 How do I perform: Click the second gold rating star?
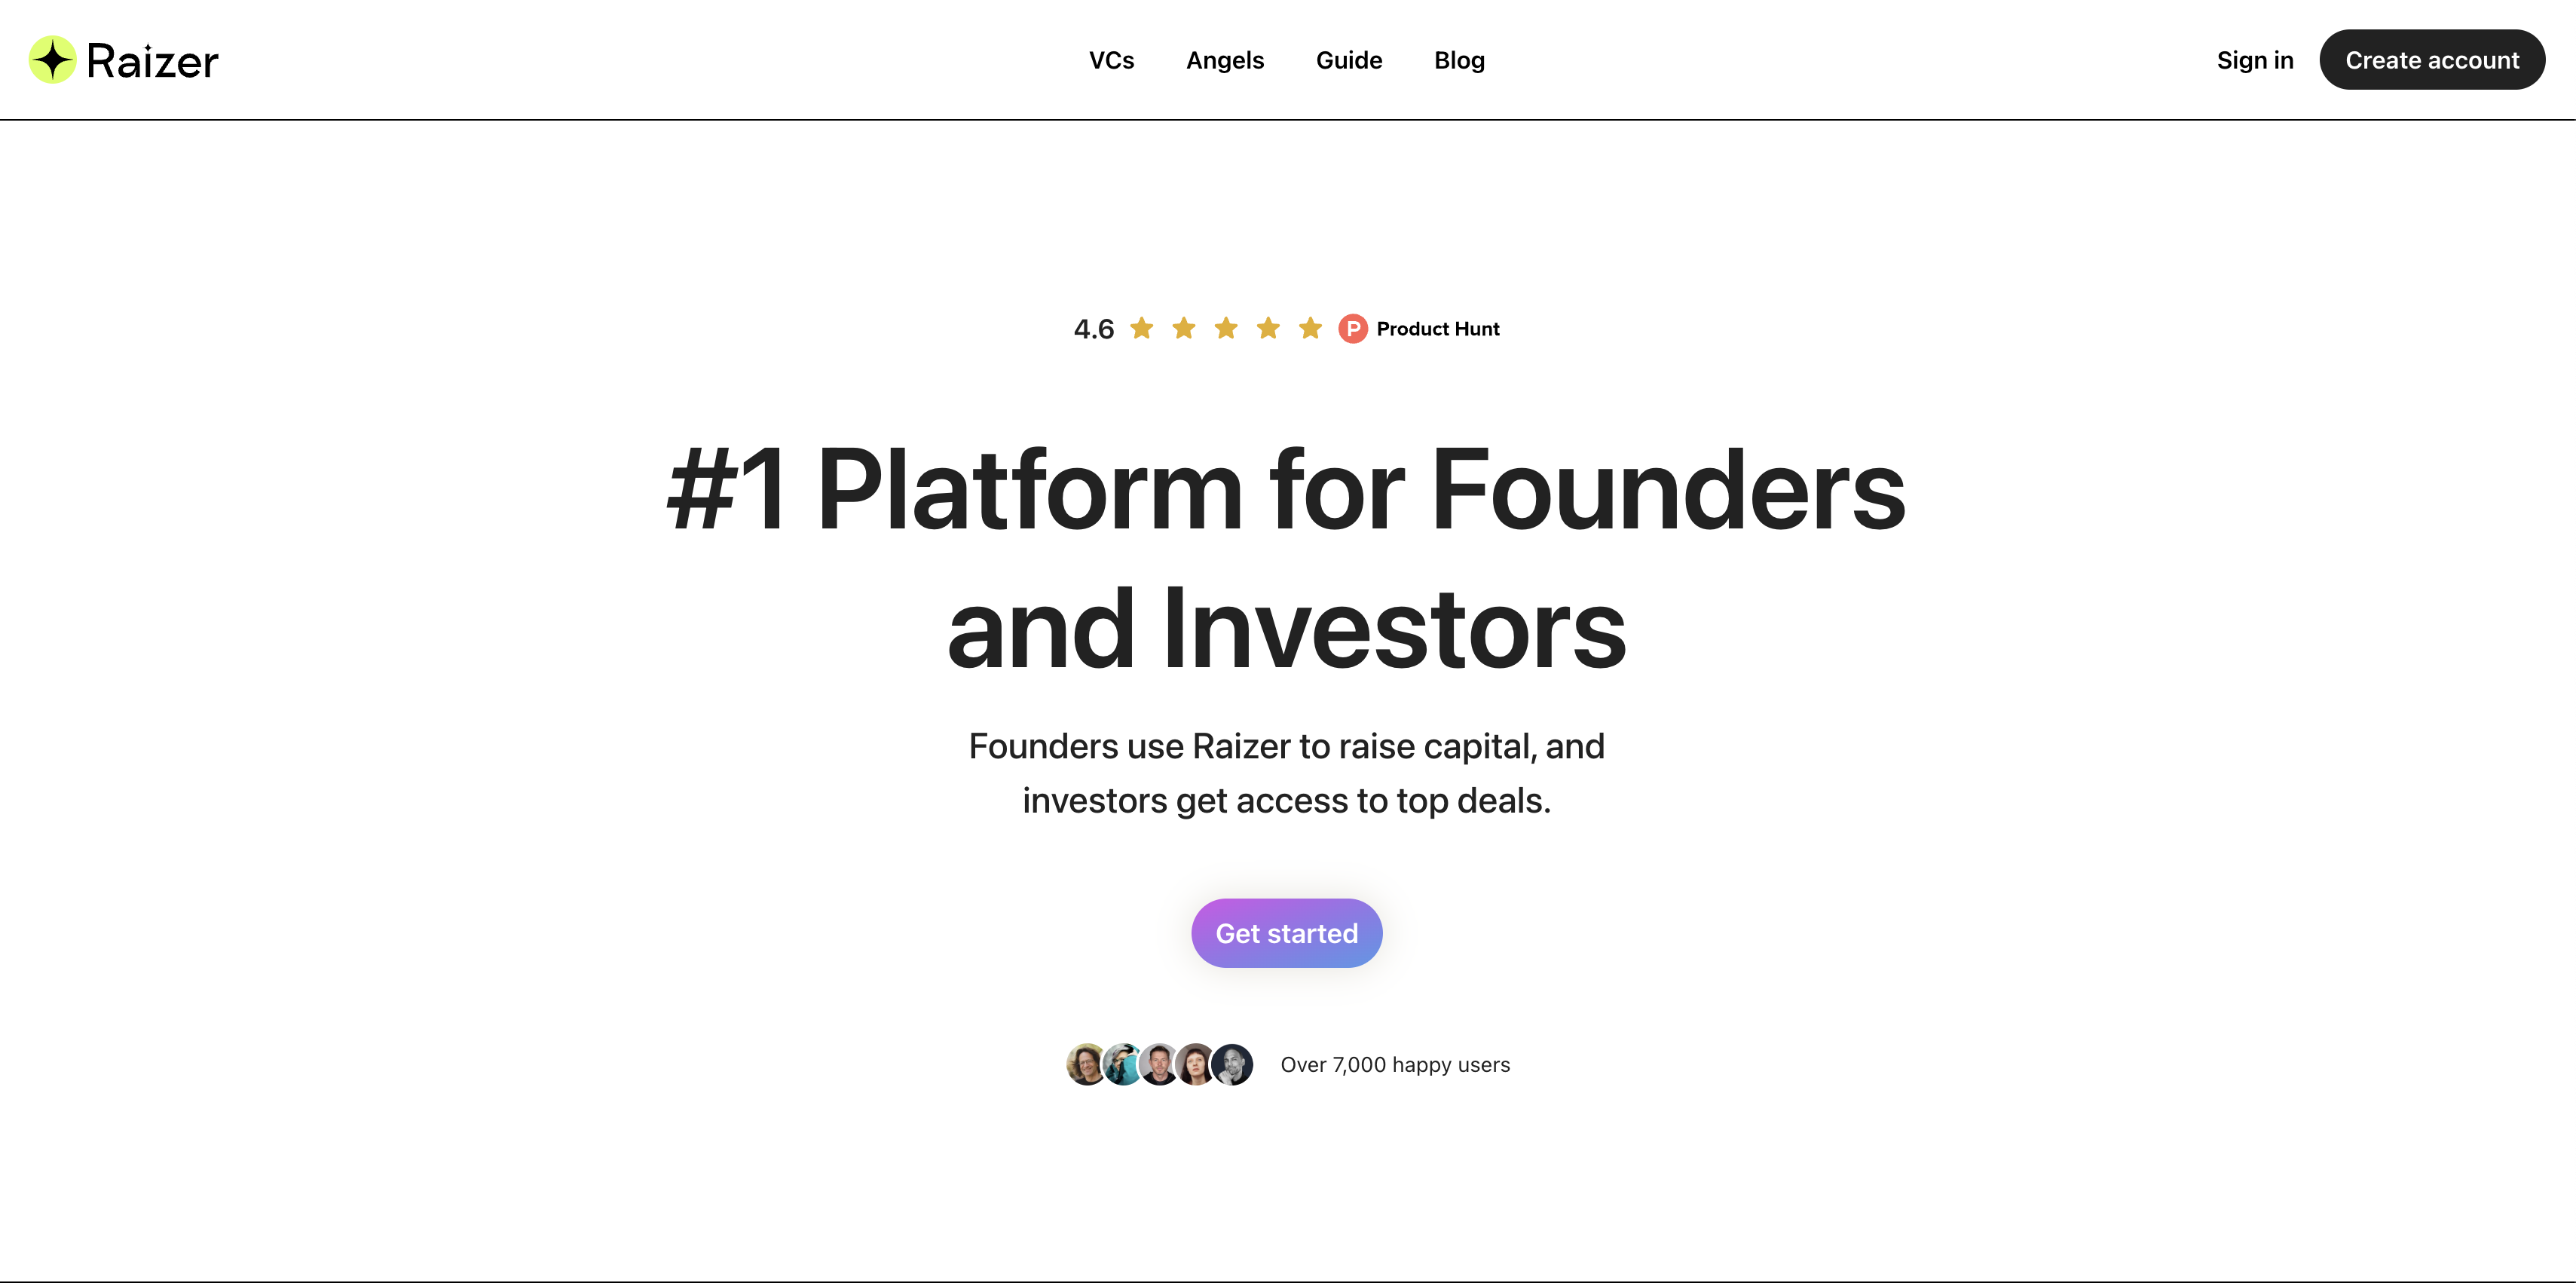[1184, 328]
